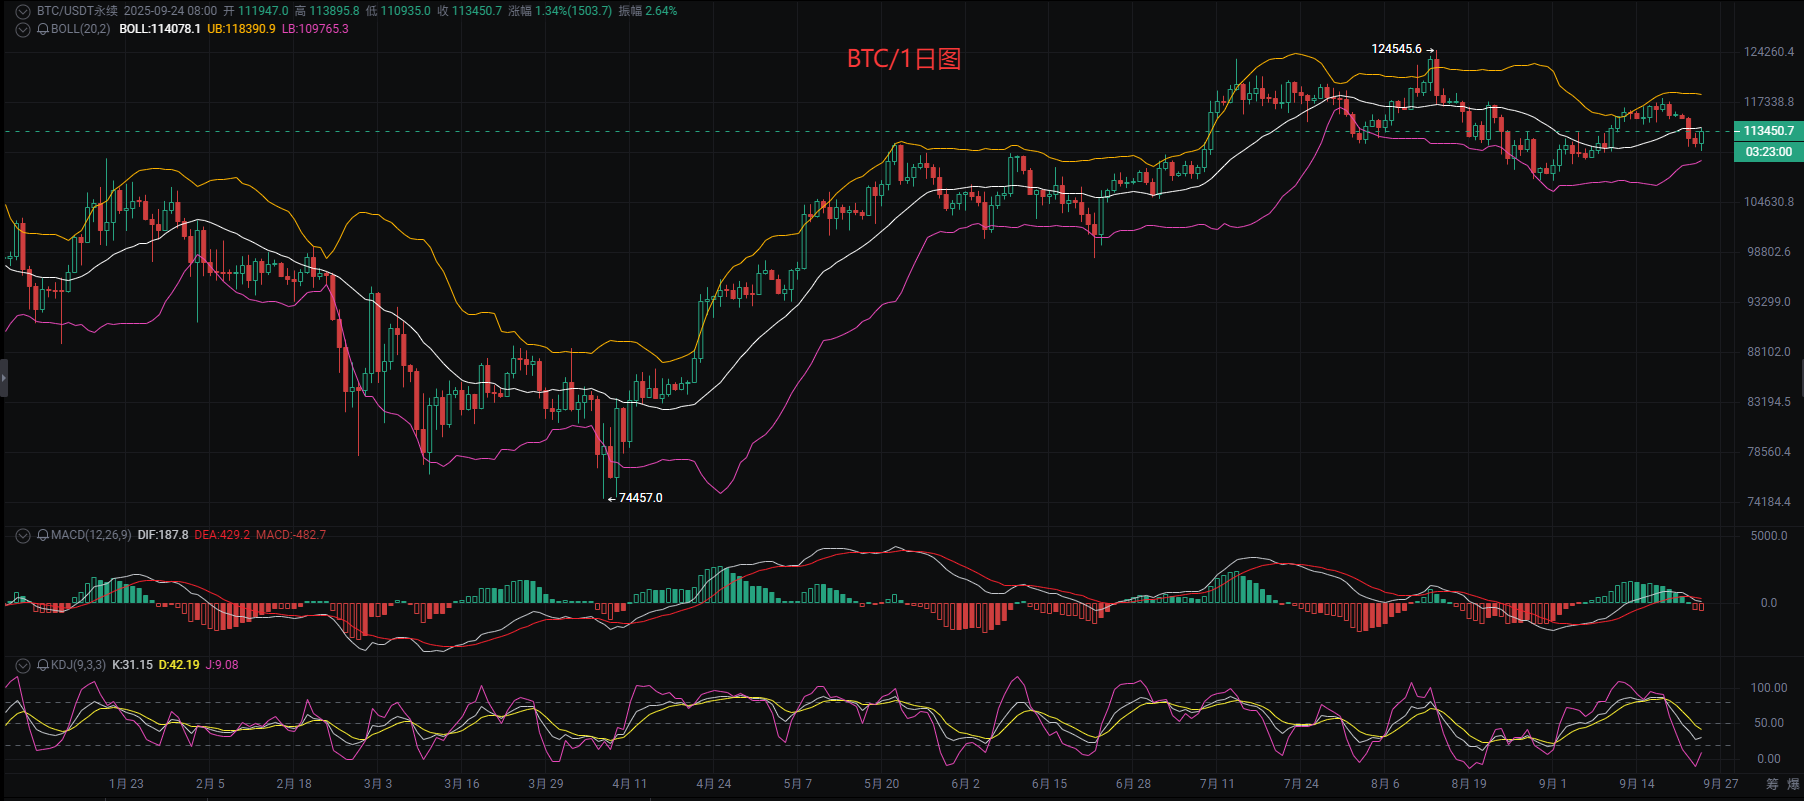Click the KDJ axis label 100.00
This screenshot has width=1804, height=801.
(x=1769, y=688)
